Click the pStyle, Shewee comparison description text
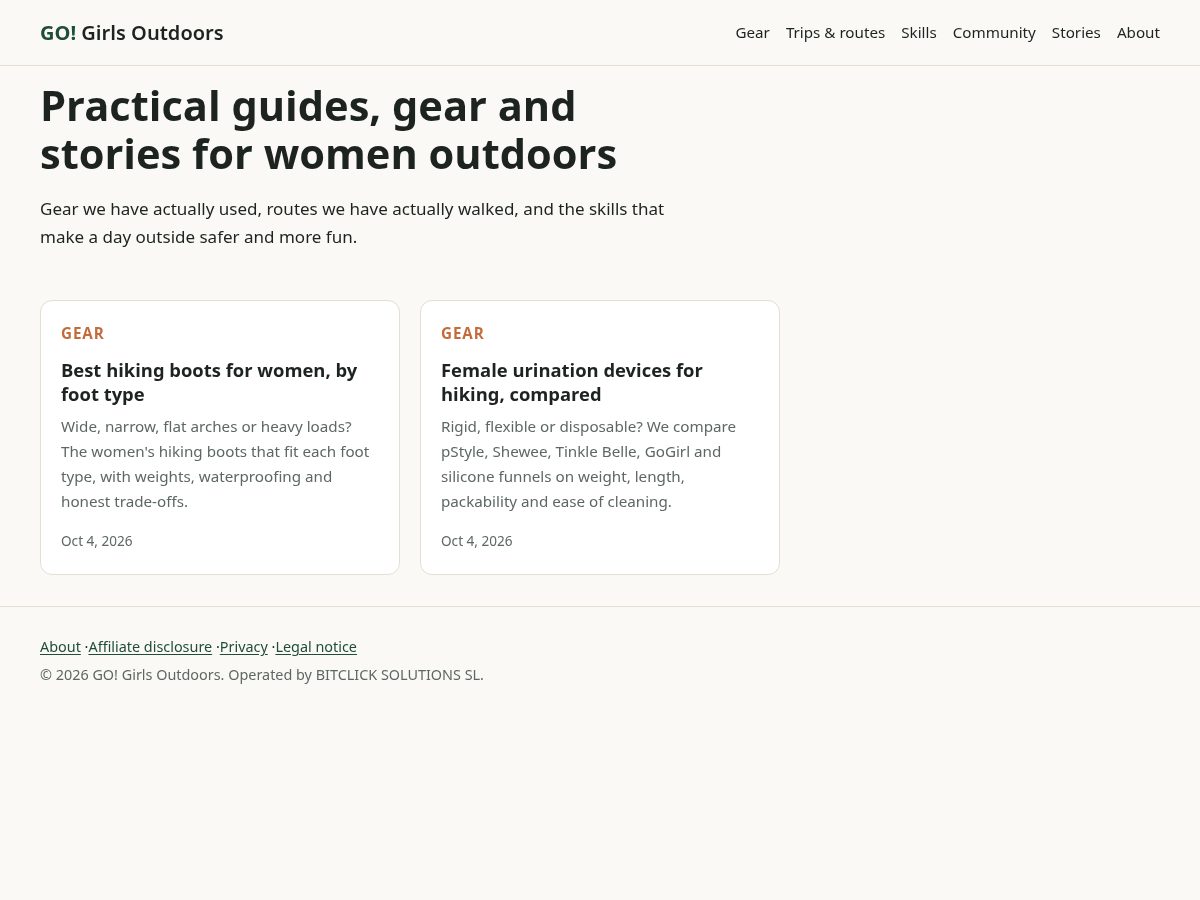 589,464
